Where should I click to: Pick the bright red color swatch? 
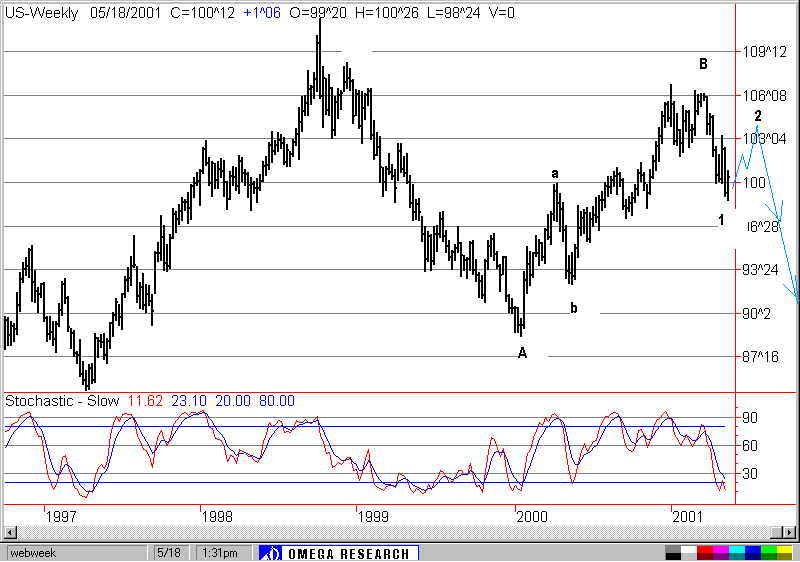coord(705,549)
